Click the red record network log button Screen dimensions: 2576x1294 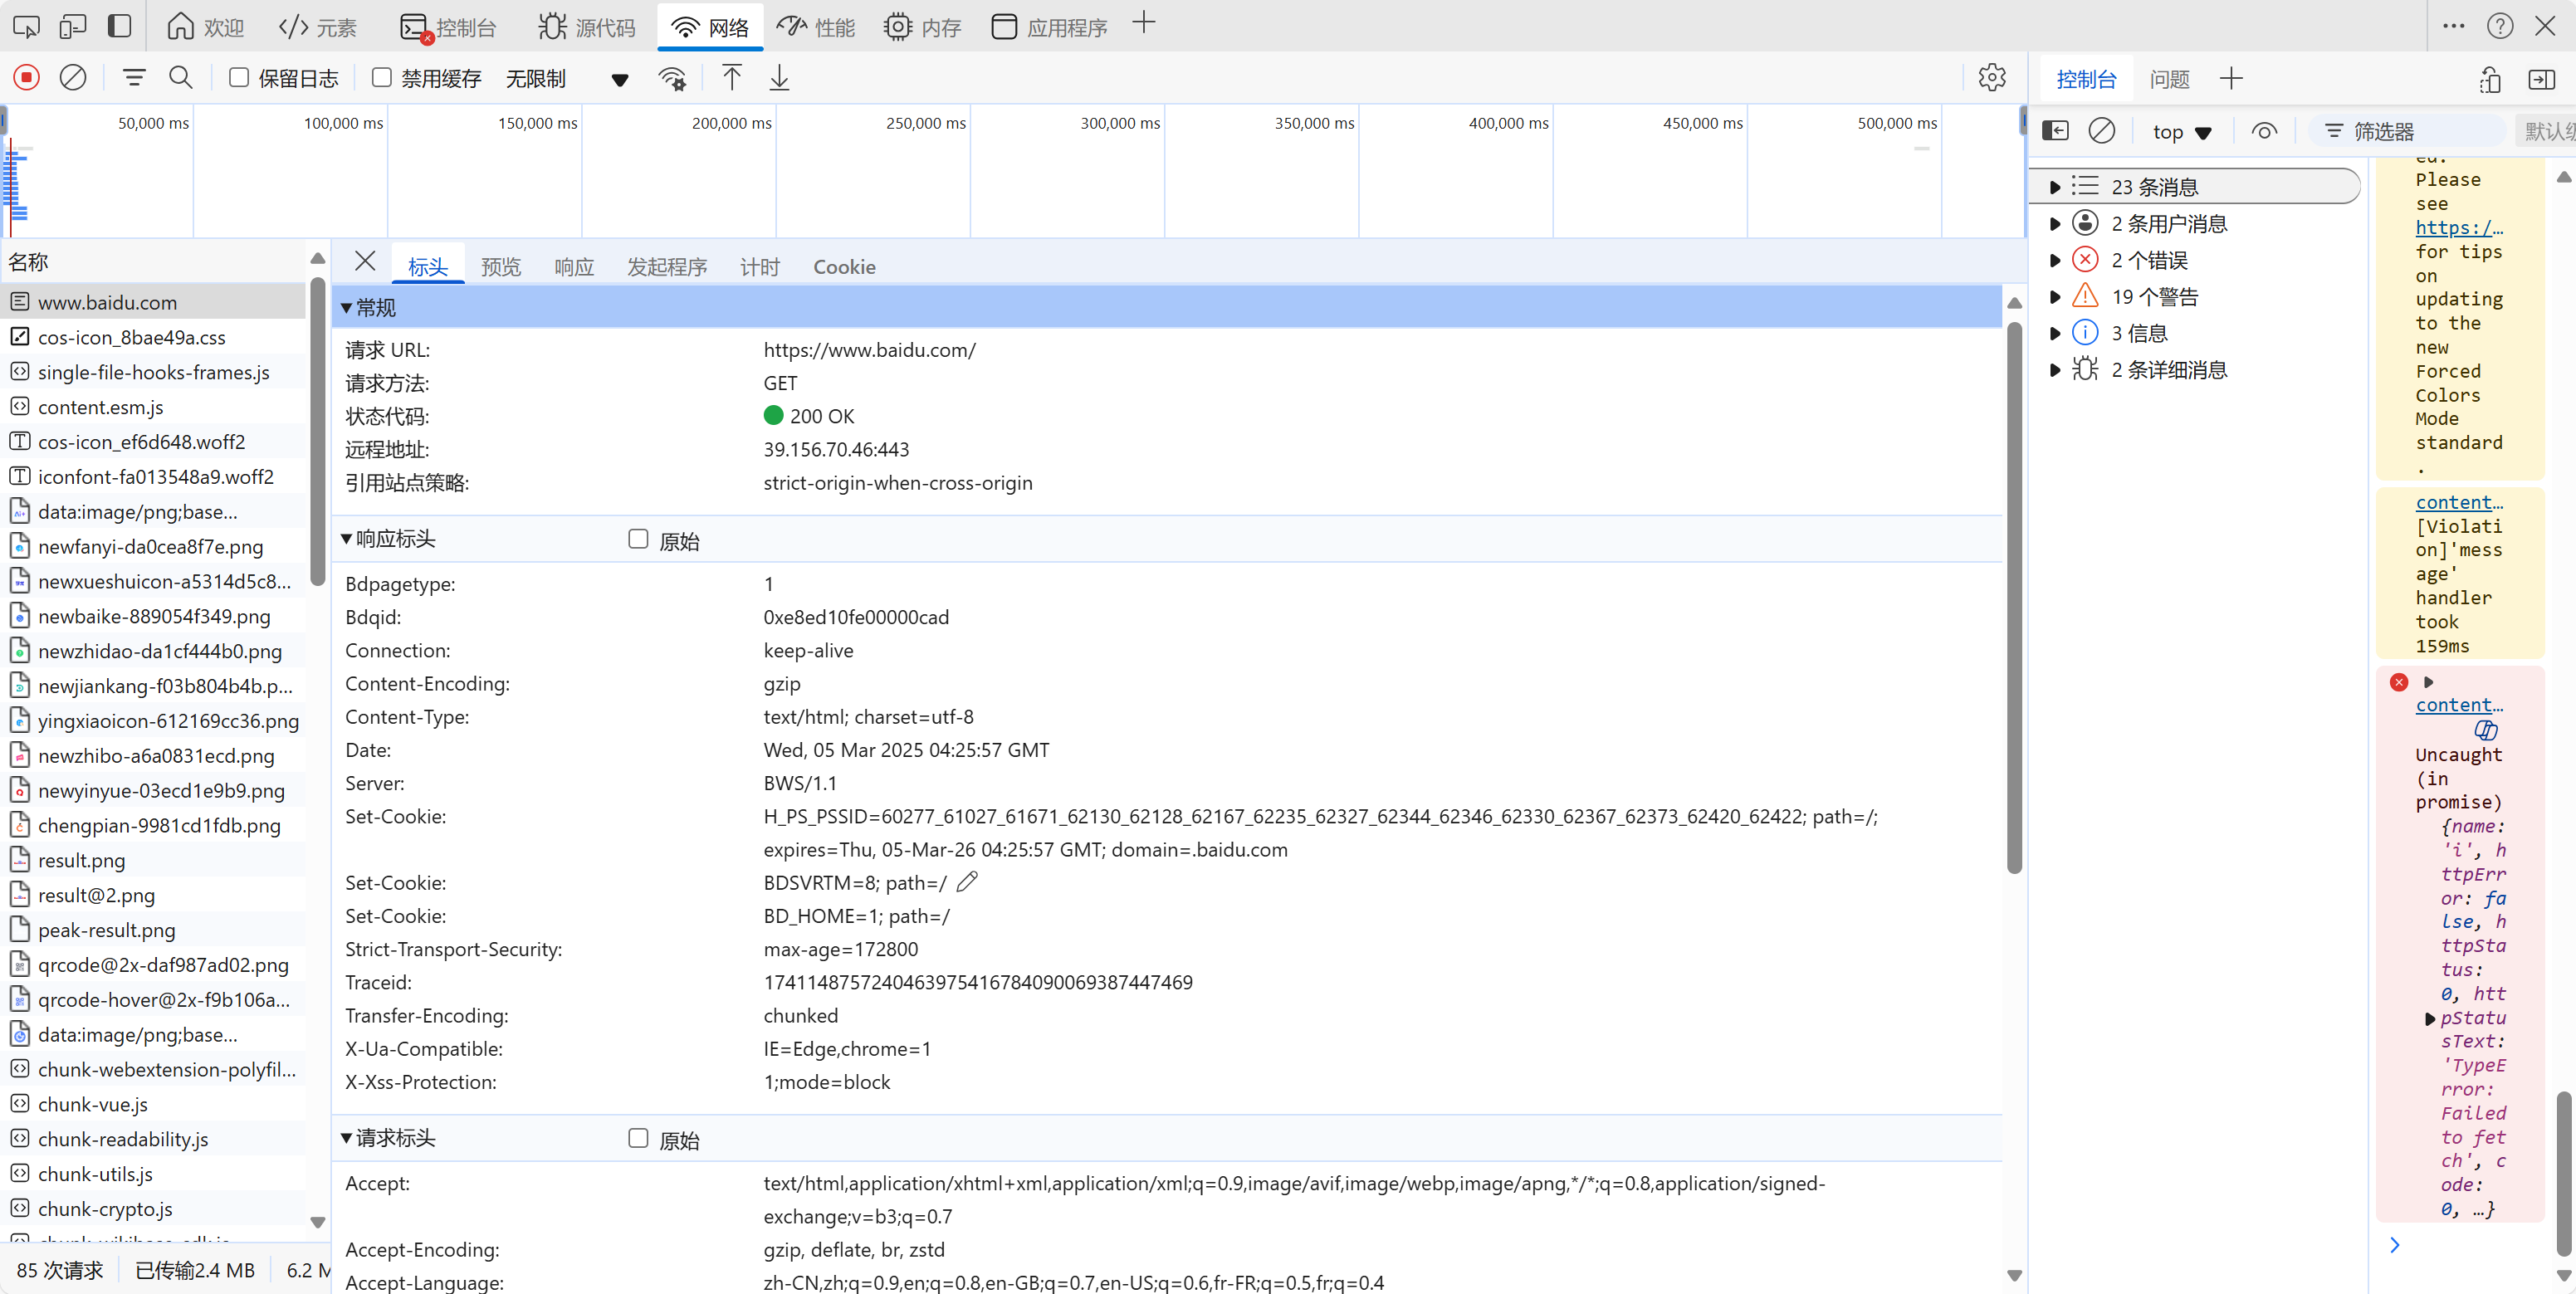click(27, 77)
